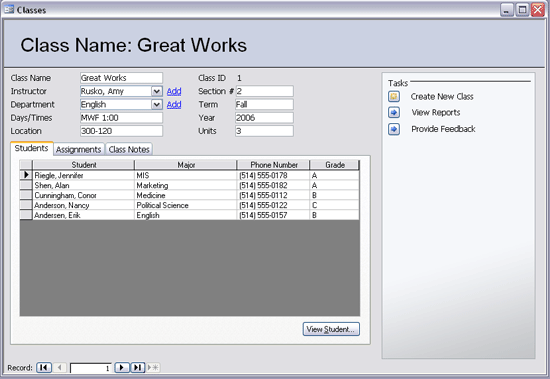Viewport: 550px width, 379px height.
Task: Click the cell Anderson, Nancy
Action: pos(83,205)
